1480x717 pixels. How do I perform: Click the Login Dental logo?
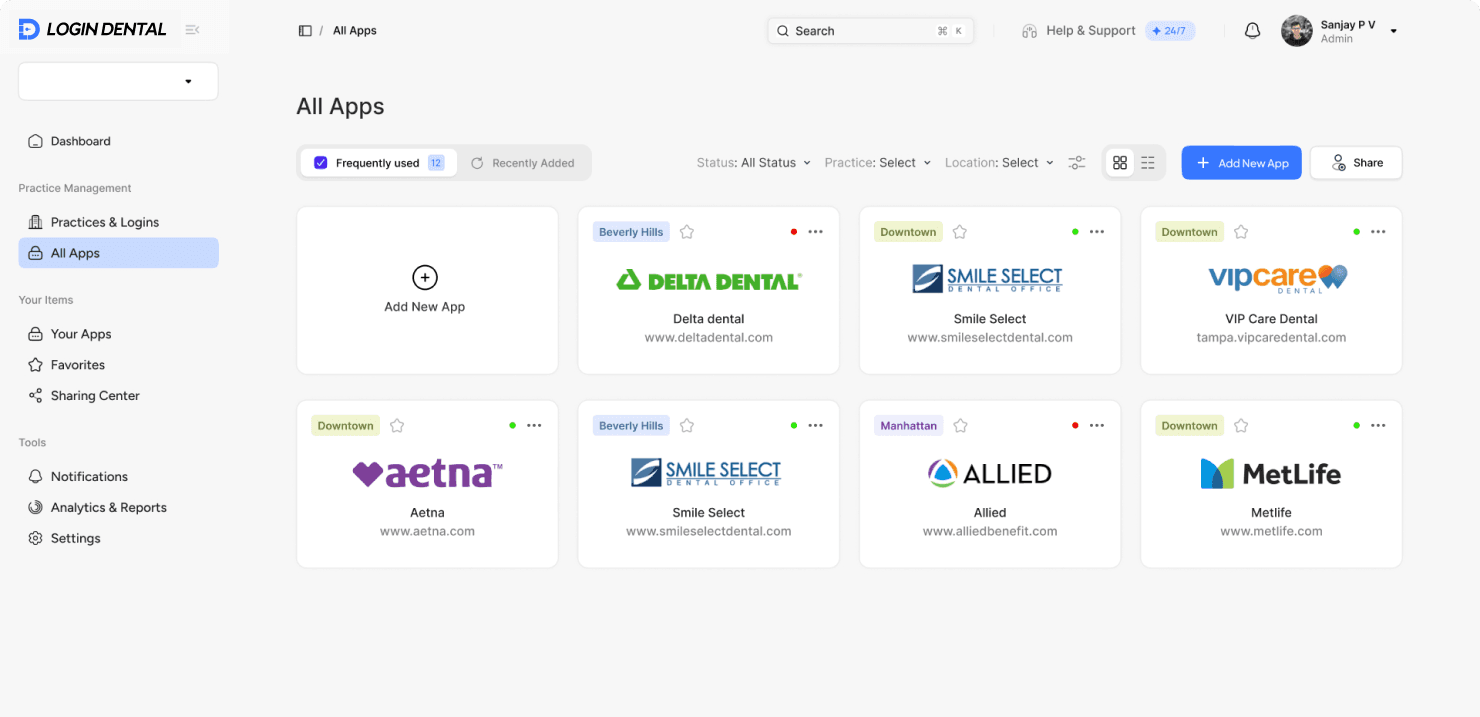click(92, 29)
